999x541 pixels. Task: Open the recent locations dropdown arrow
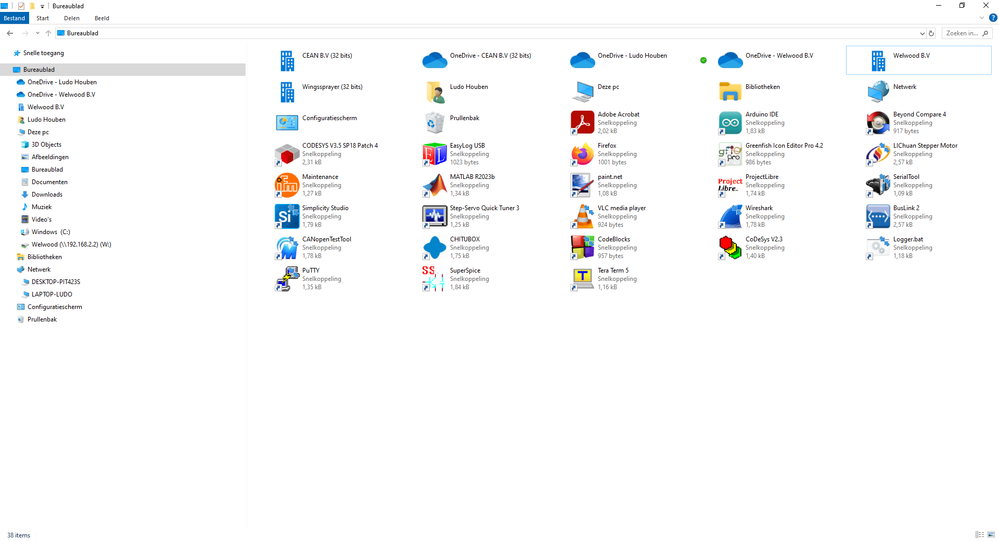pos(37,33)
